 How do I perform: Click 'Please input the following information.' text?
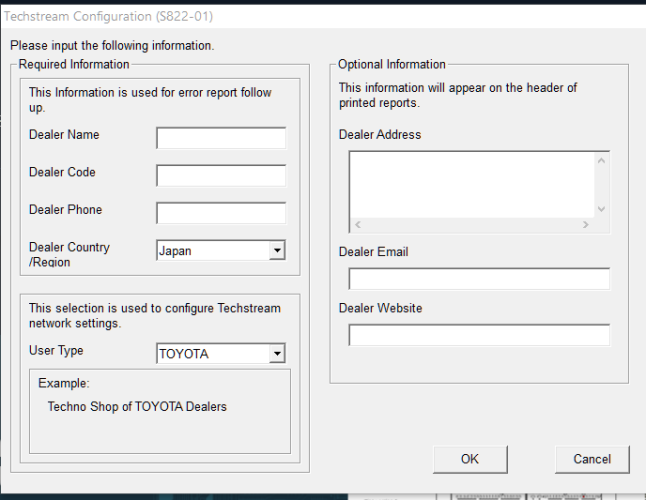[x=112, y=46]
